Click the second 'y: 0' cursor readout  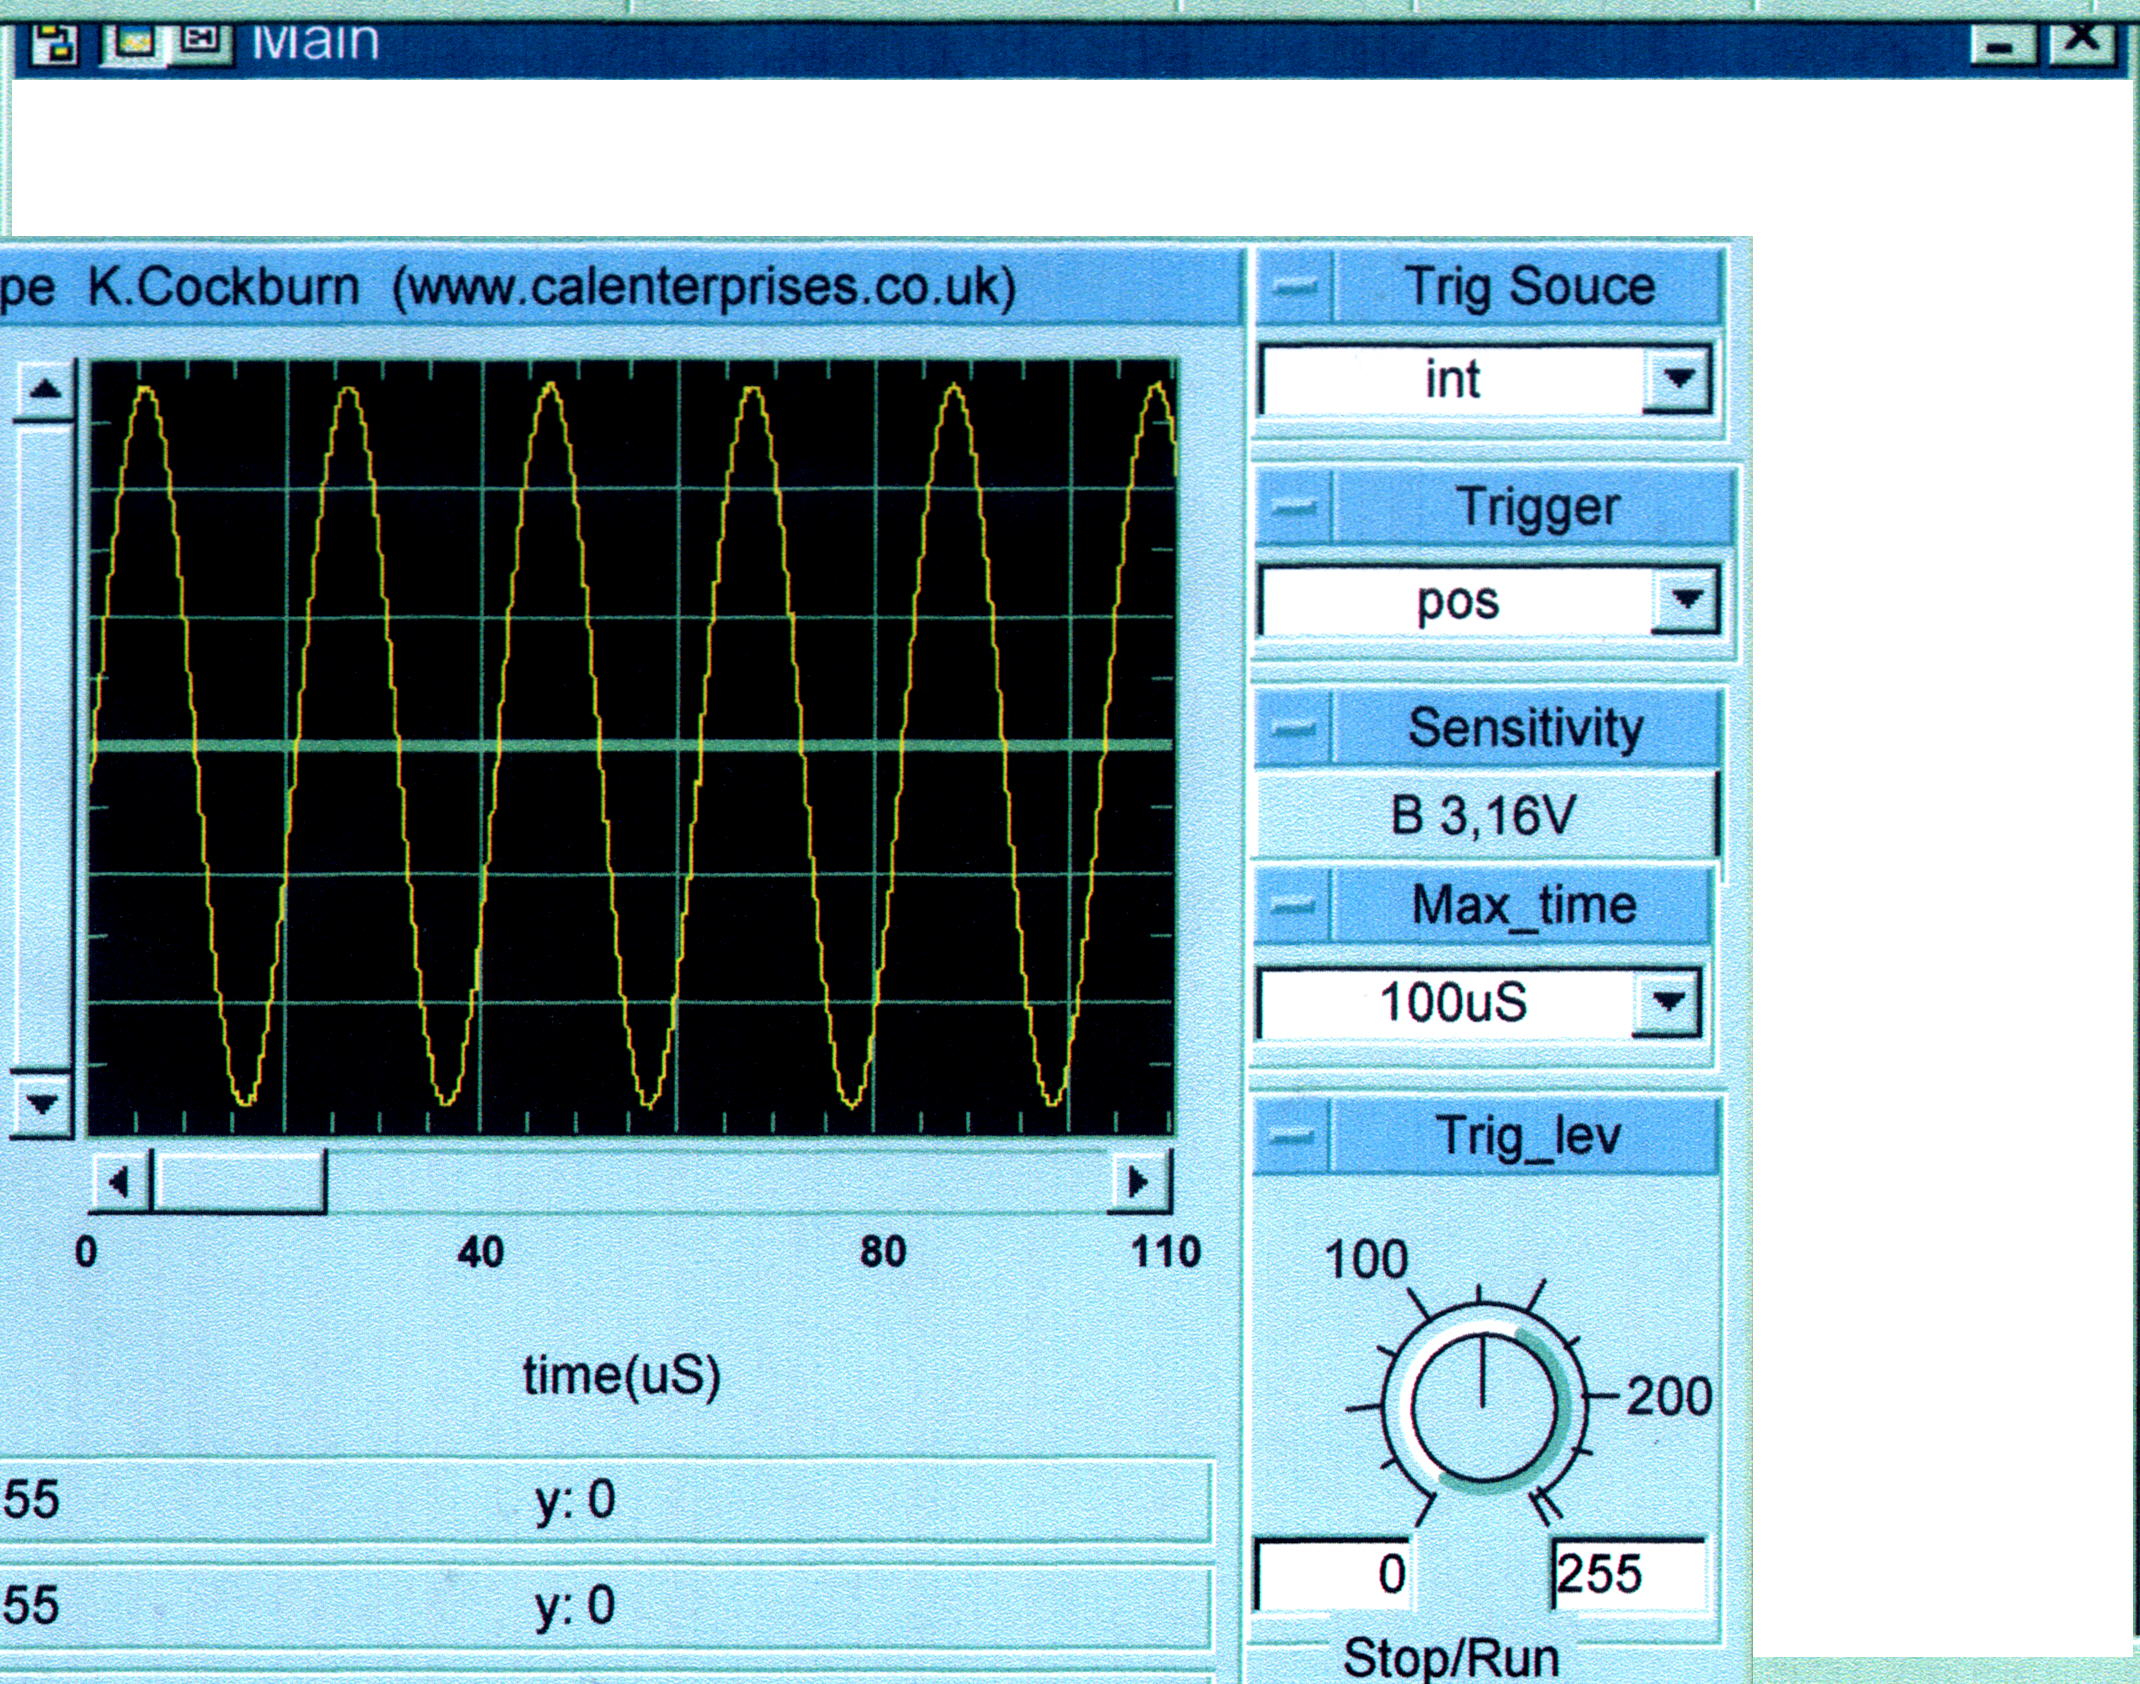pyautogui.click(x=575, y=1606)
